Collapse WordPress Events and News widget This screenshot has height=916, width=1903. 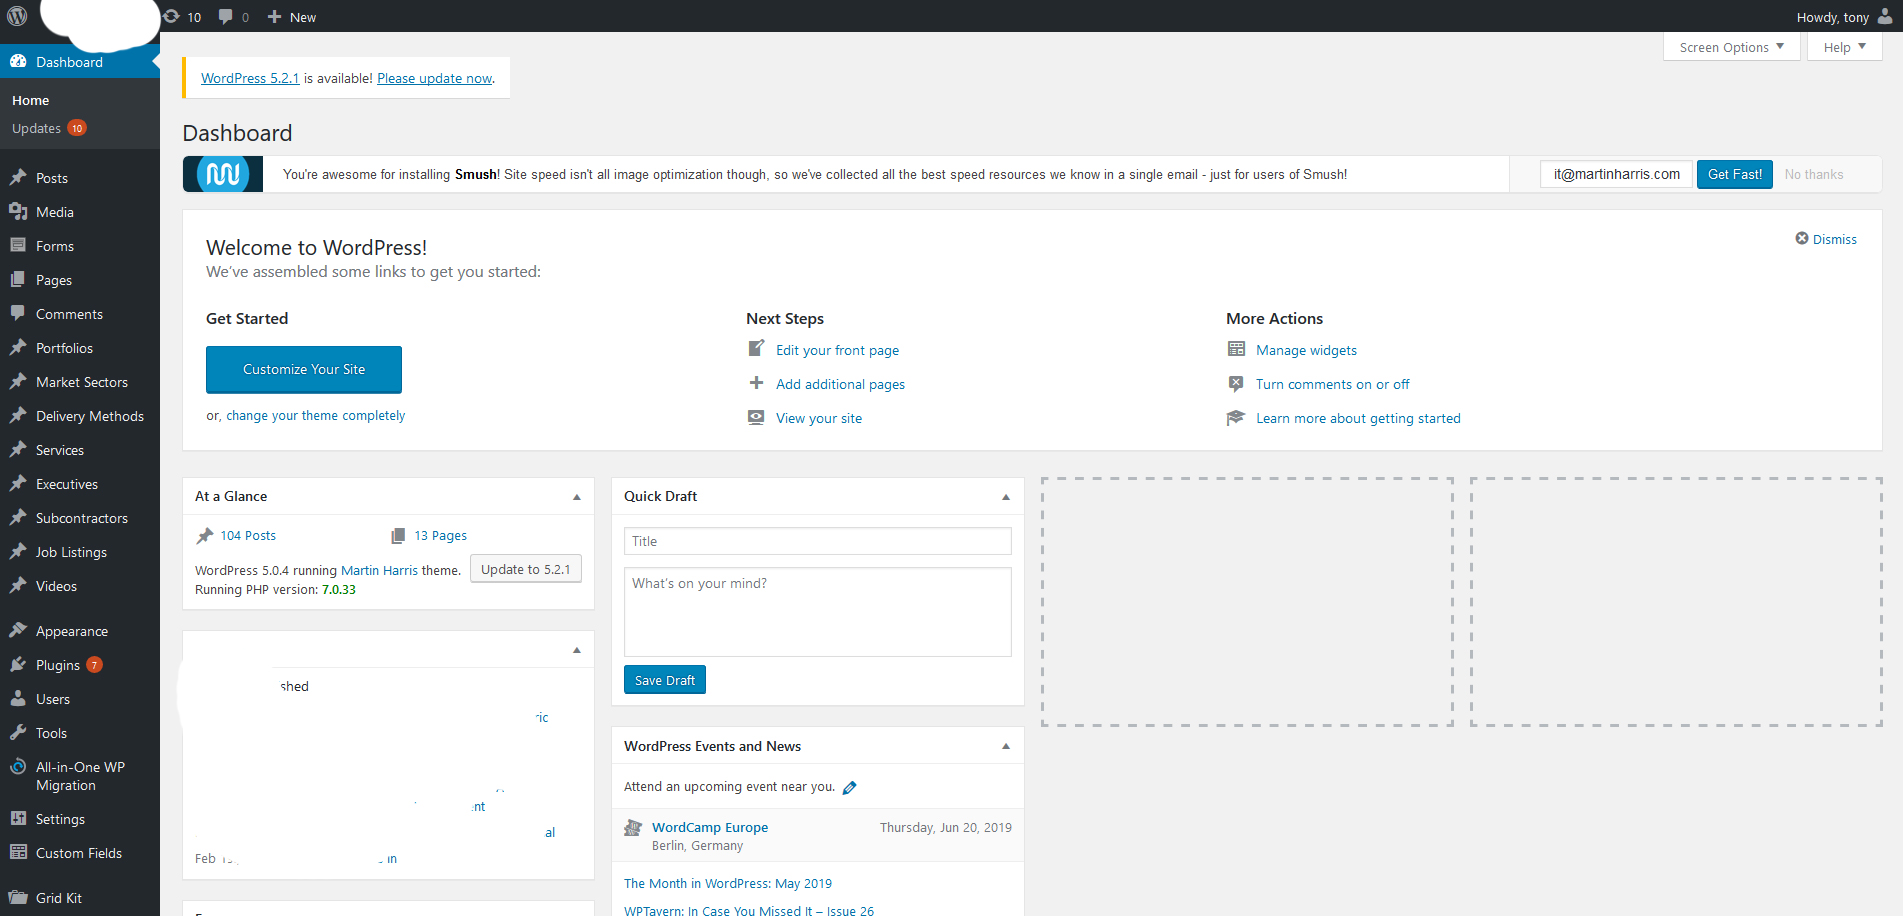[1006, 747]
